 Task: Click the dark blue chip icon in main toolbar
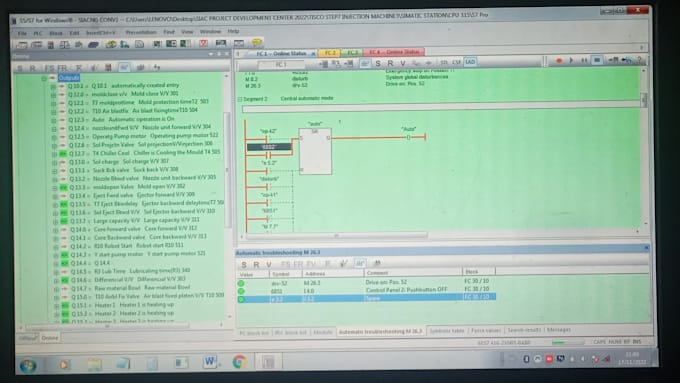click(x=93, y=44)
